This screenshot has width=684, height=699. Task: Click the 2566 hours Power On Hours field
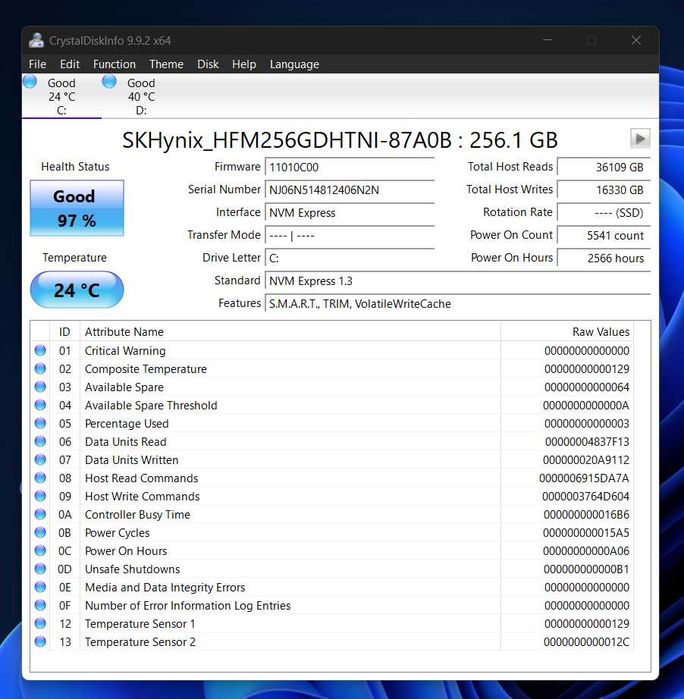tap(604, 258)
